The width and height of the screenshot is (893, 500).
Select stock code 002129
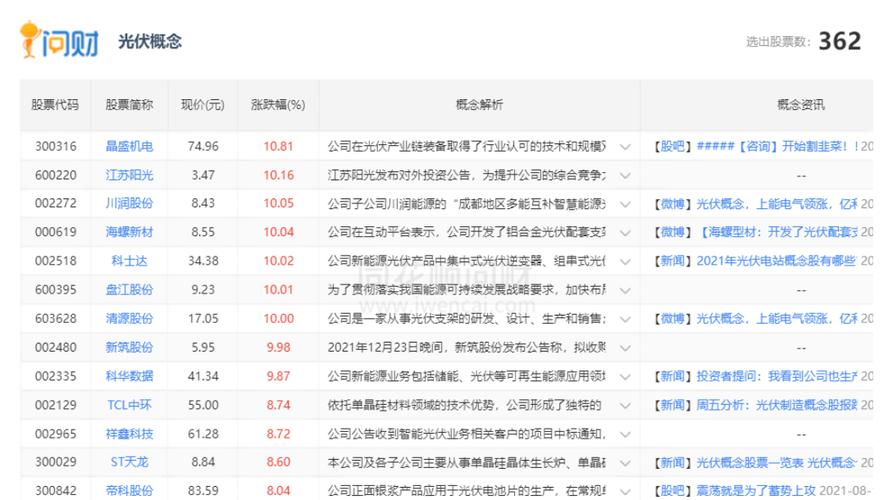click(55, 405)
